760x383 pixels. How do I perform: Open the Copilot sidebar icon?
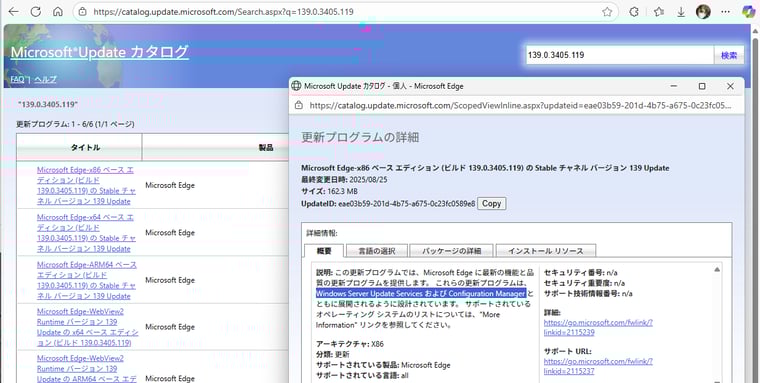point(748,12)
